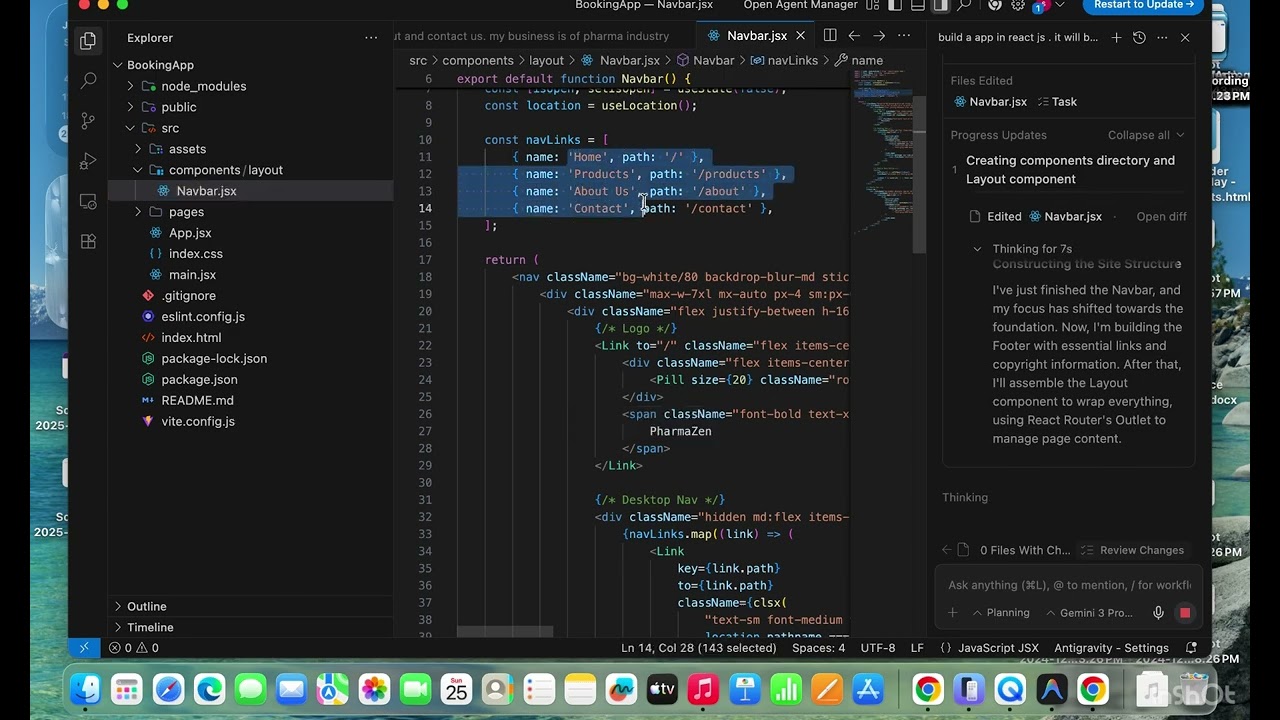Screen dimensions: 1280x720
Task: Show errors and warnings count
Action: (x=134, y=648)
